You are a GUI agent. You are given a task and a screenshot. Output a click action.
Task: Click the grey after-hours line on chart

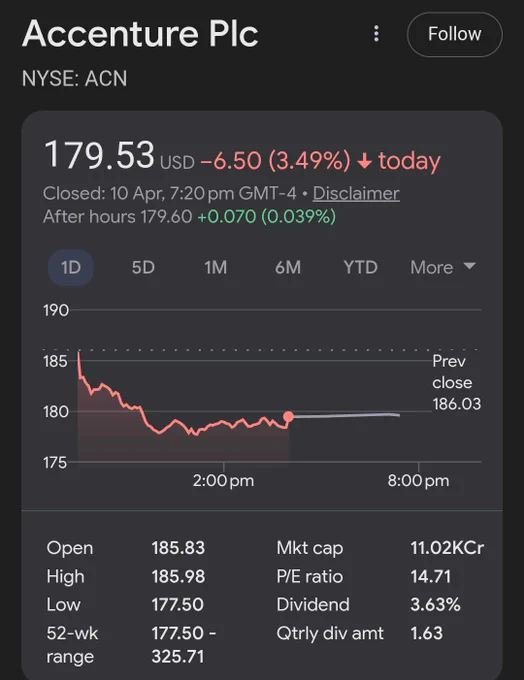[346, 415]
